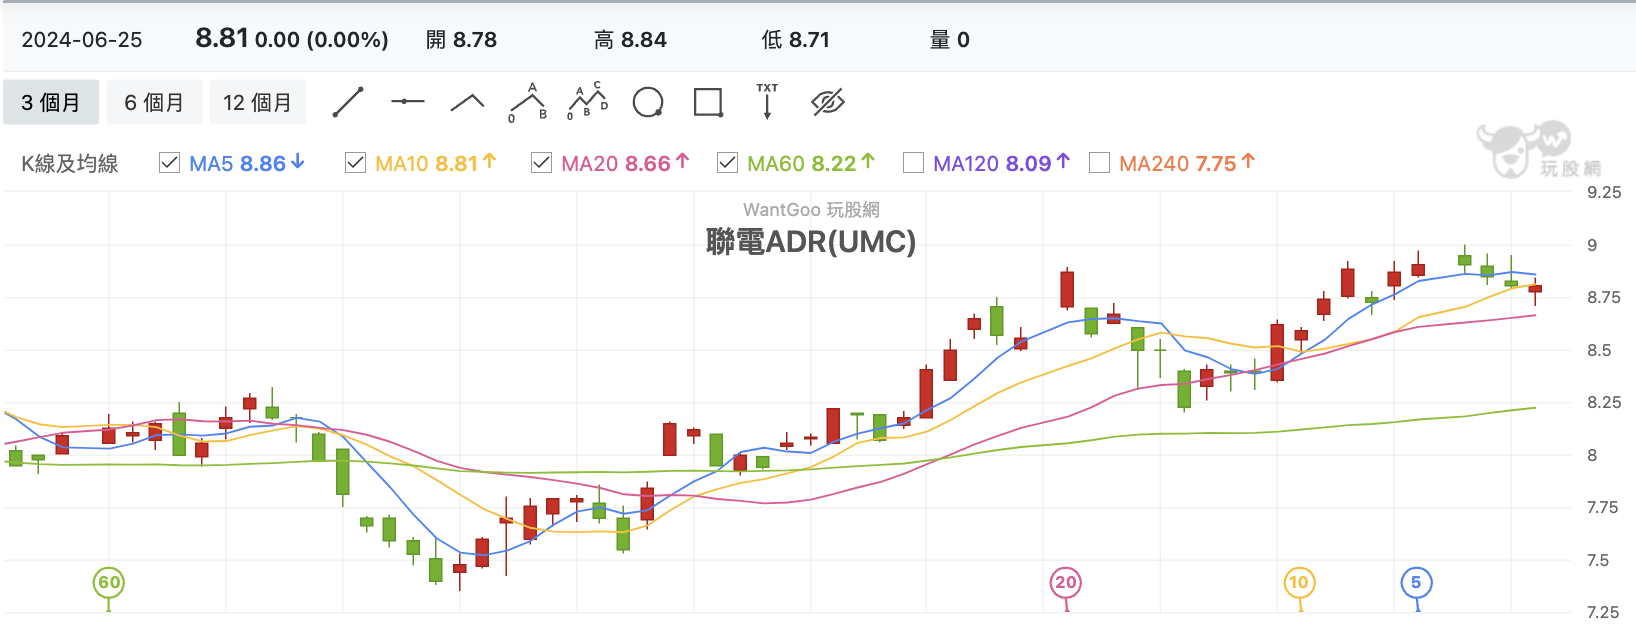Click the 8.25 price axis label
Viewport: 1636px width, 626px height.
(x=1604, y=402)
